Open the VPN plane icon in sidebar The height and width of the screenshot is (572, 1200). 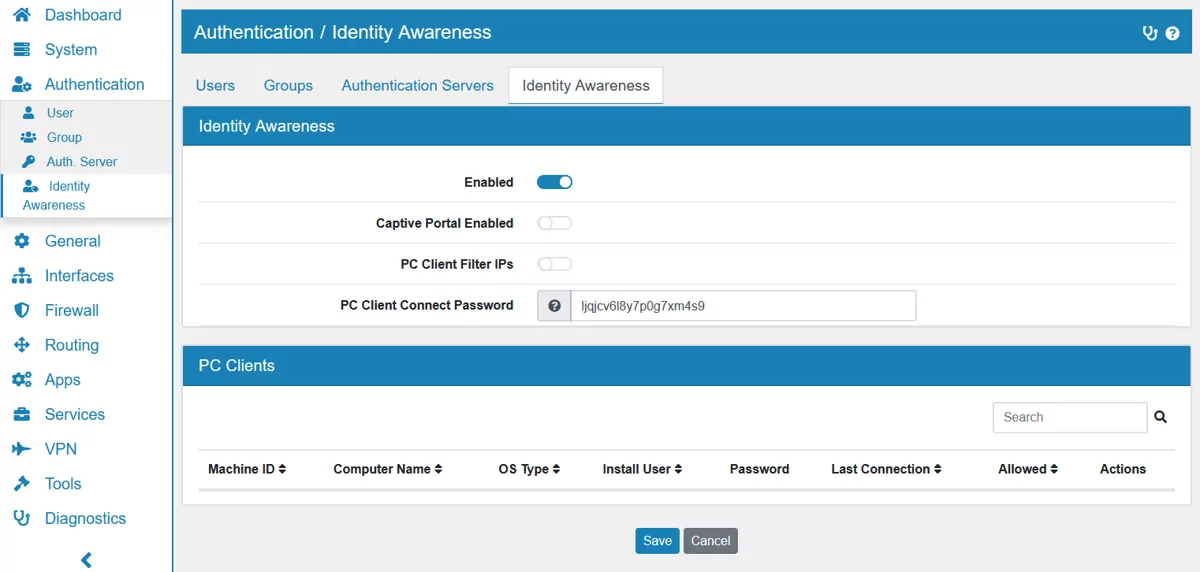click(21, 449)
